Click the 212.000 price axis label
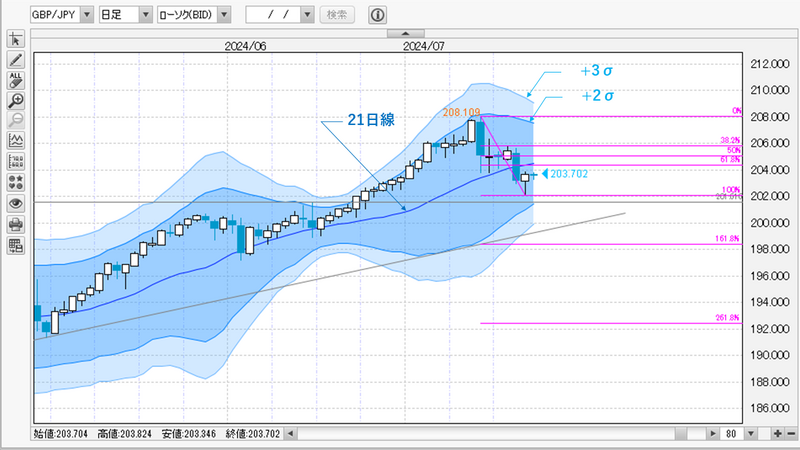The image size is (800, 450). (x=769, y=64)
